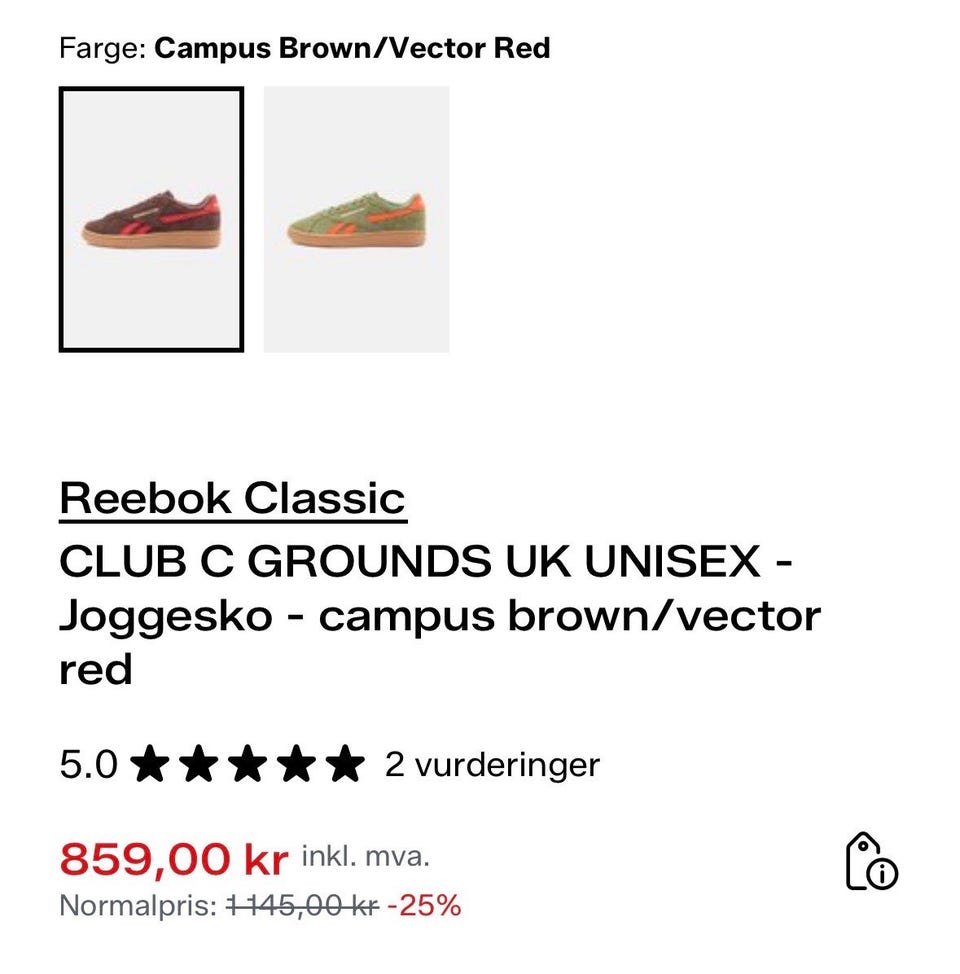Click the second rating star
Viewport: 960px width, 974px height.
click(199, 765)
